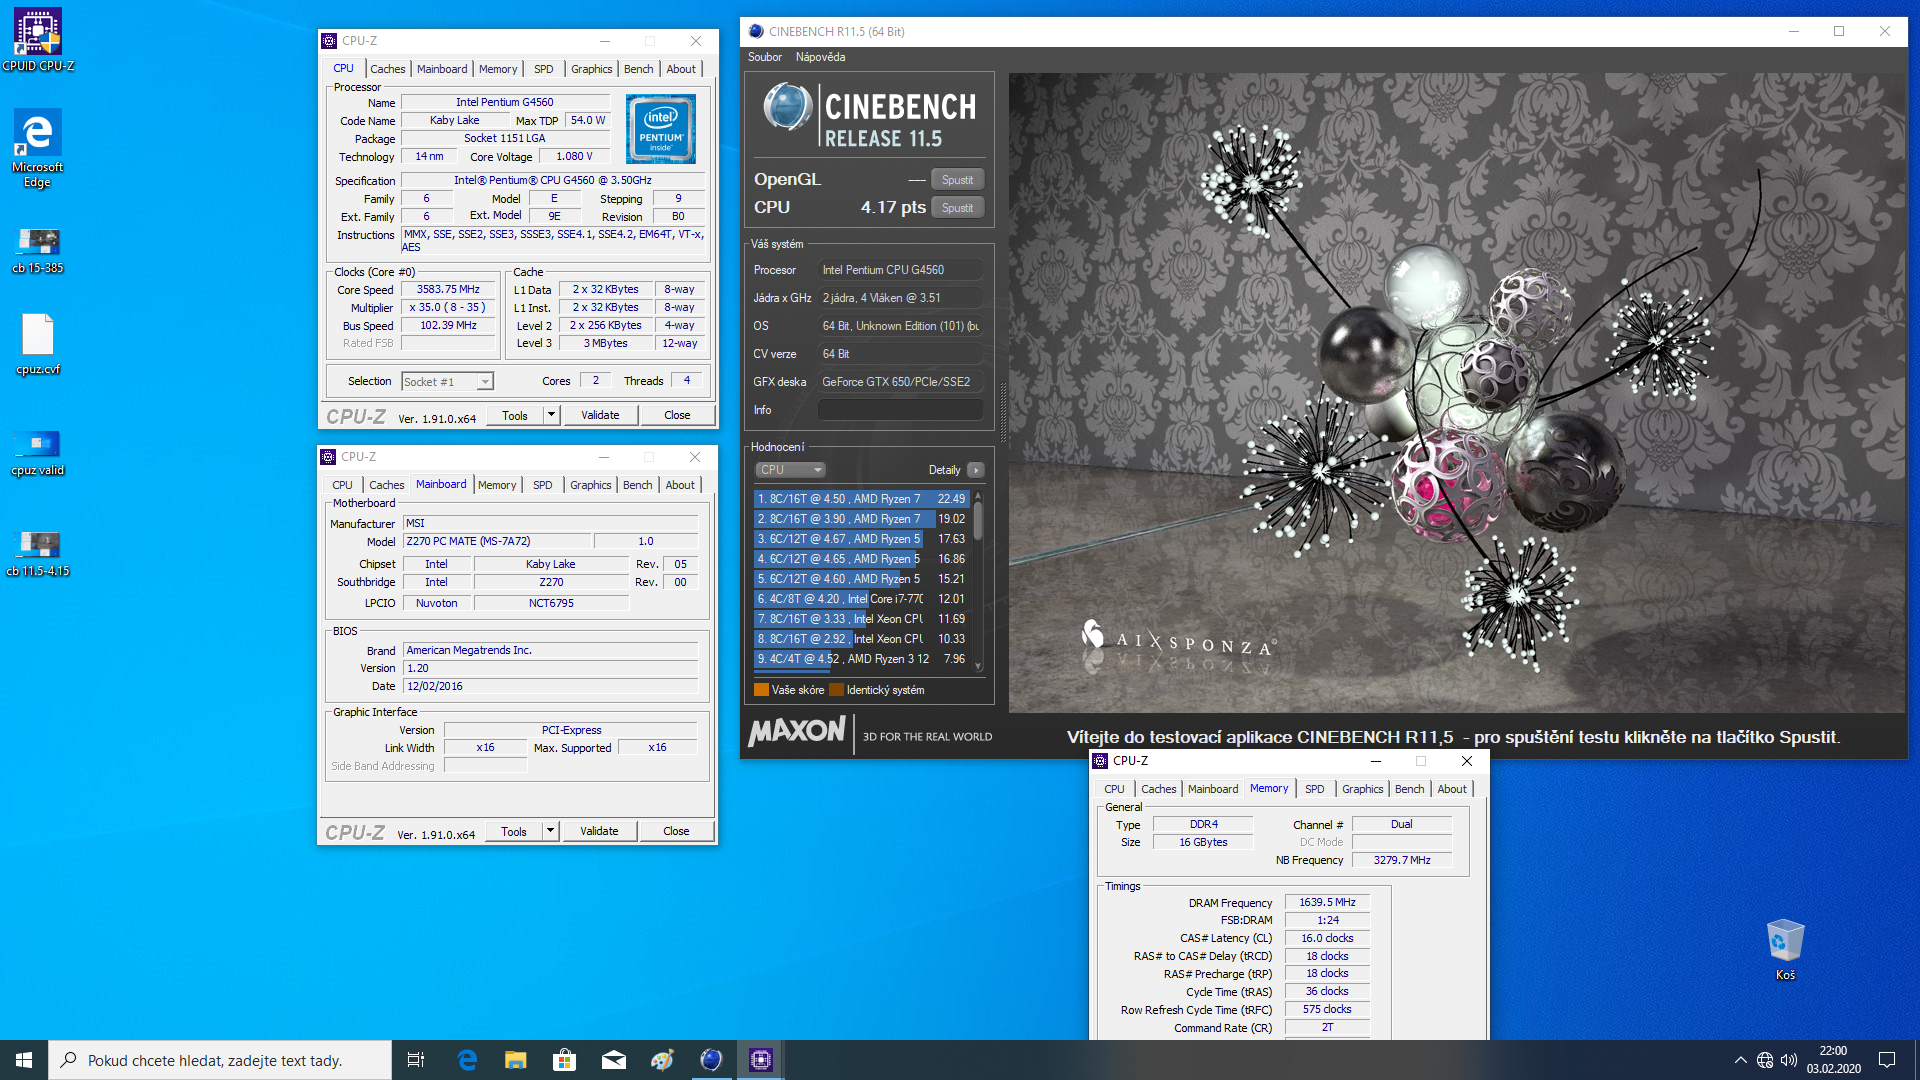Switch to Caches tab in top CPU-Z window

[387, 69]
